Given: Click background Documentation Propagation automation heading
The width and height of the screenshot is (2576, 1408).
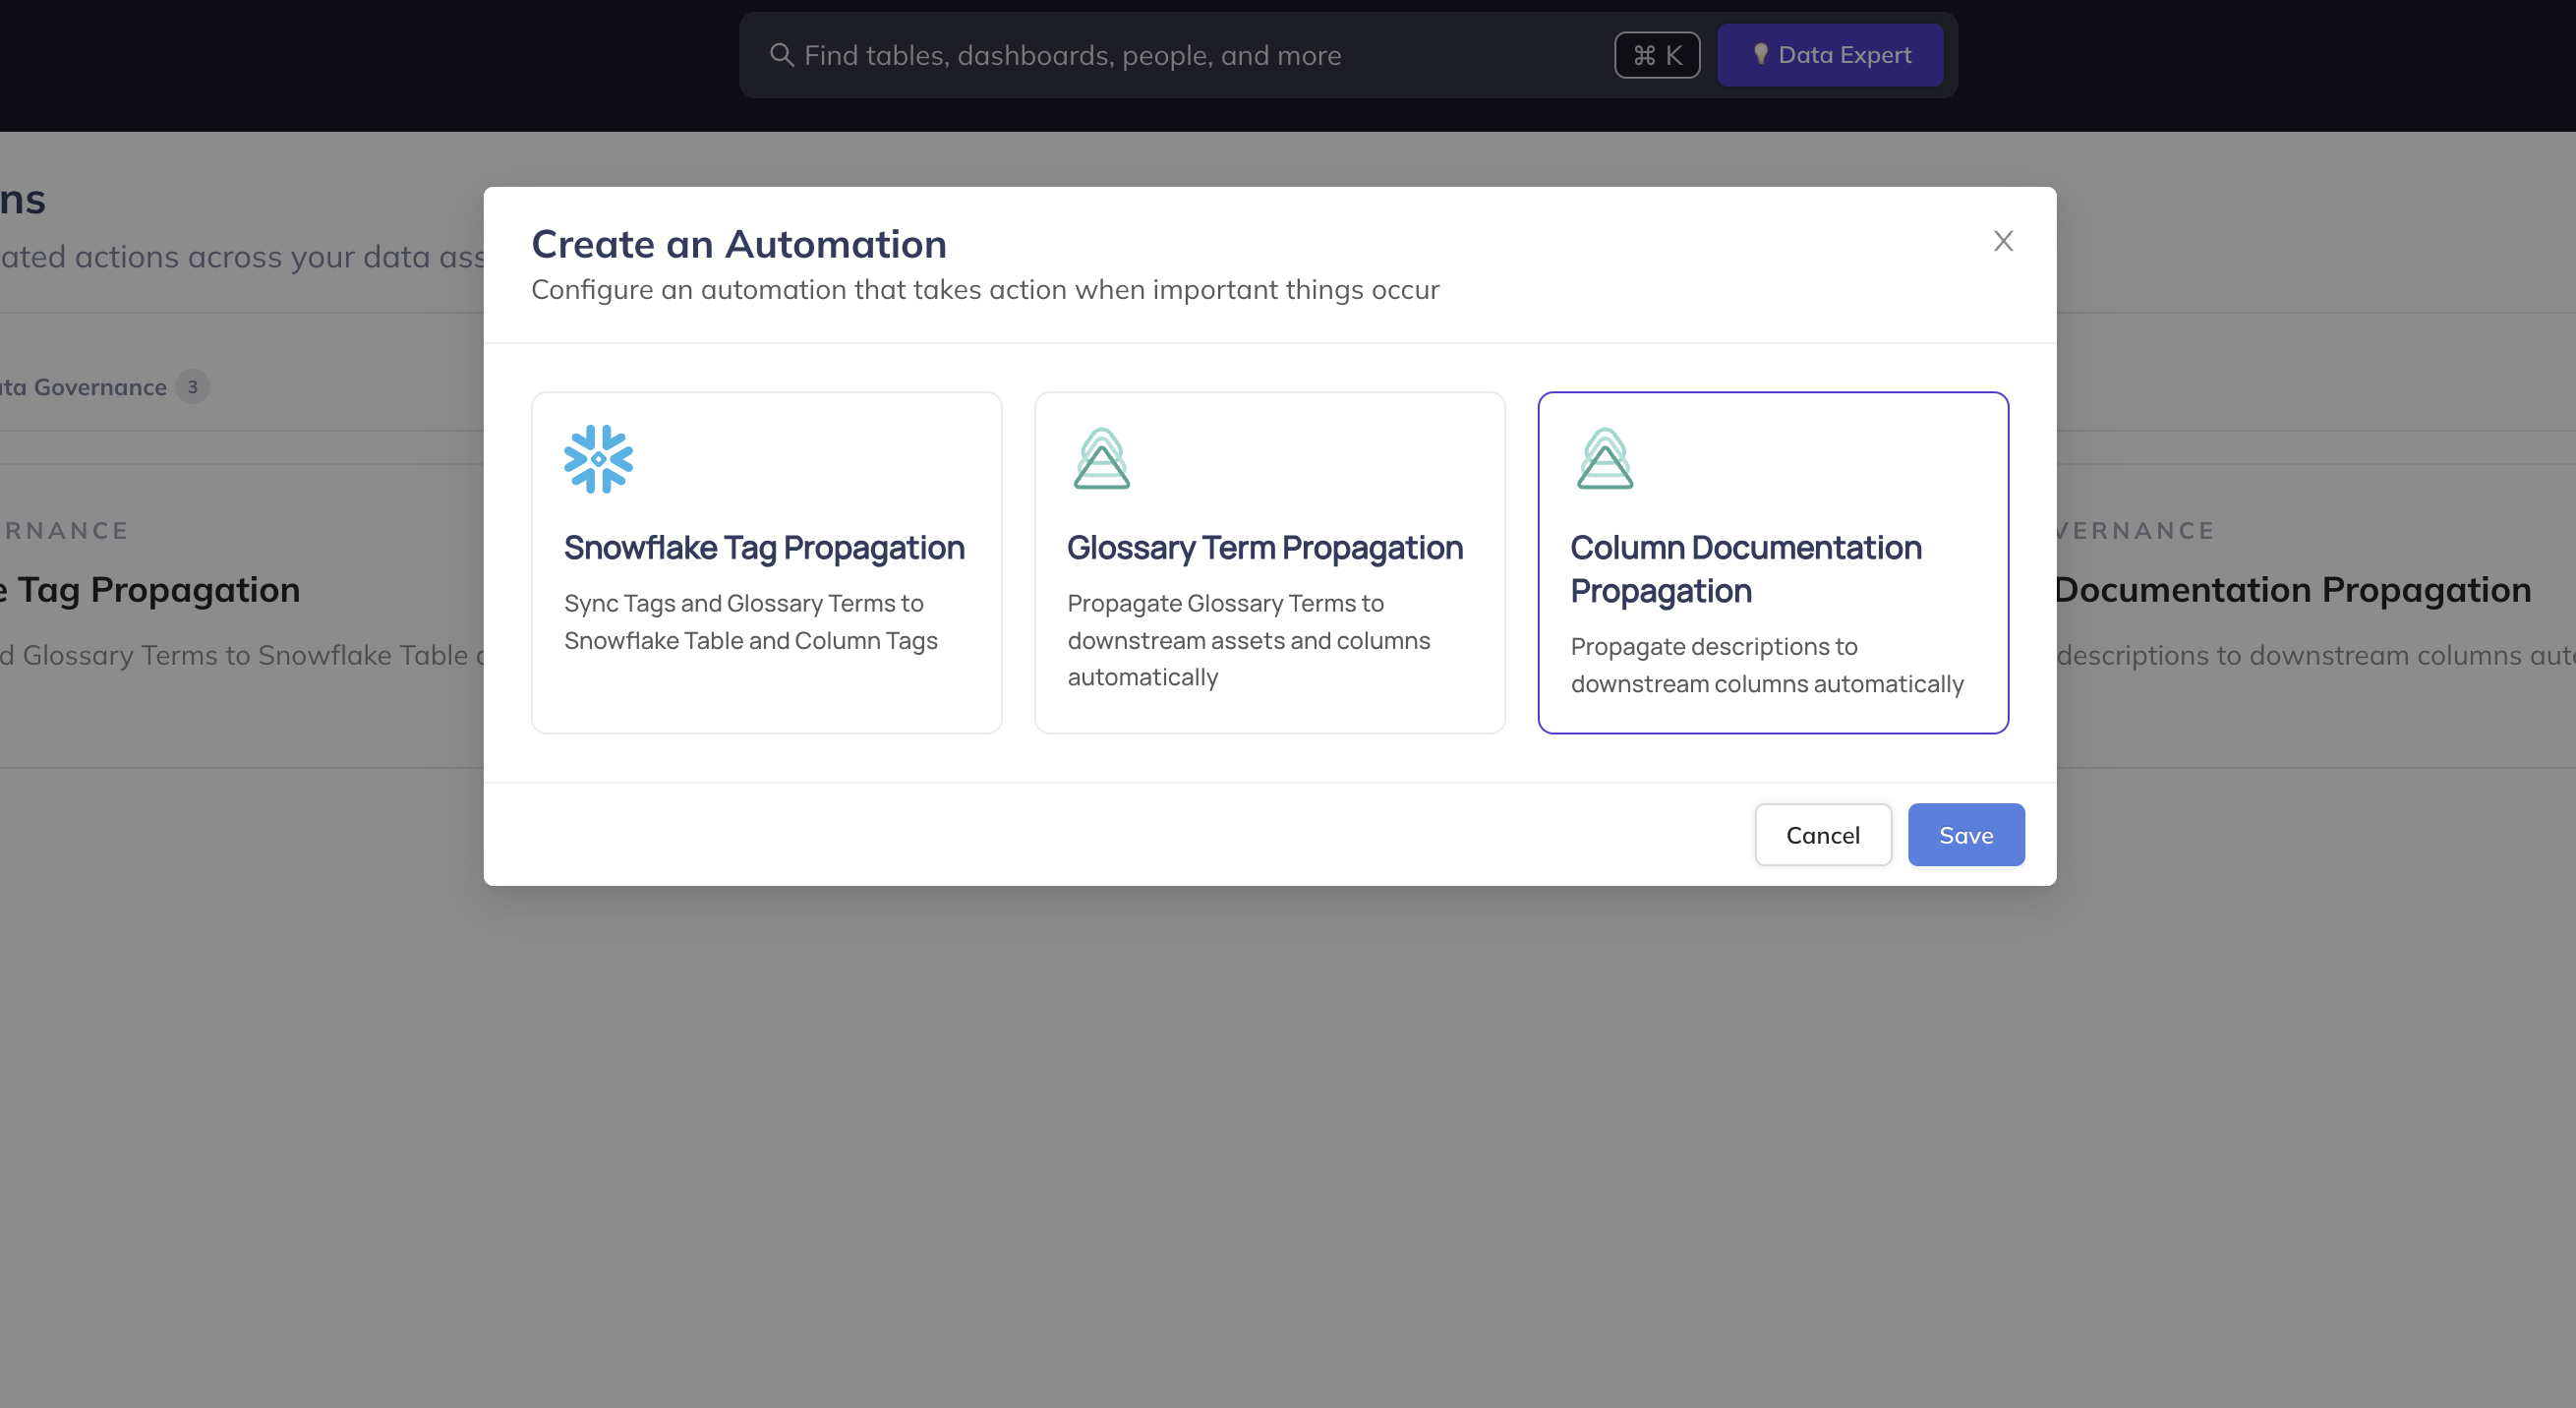Looking at the screenshot, I should tap(2292, 590).
